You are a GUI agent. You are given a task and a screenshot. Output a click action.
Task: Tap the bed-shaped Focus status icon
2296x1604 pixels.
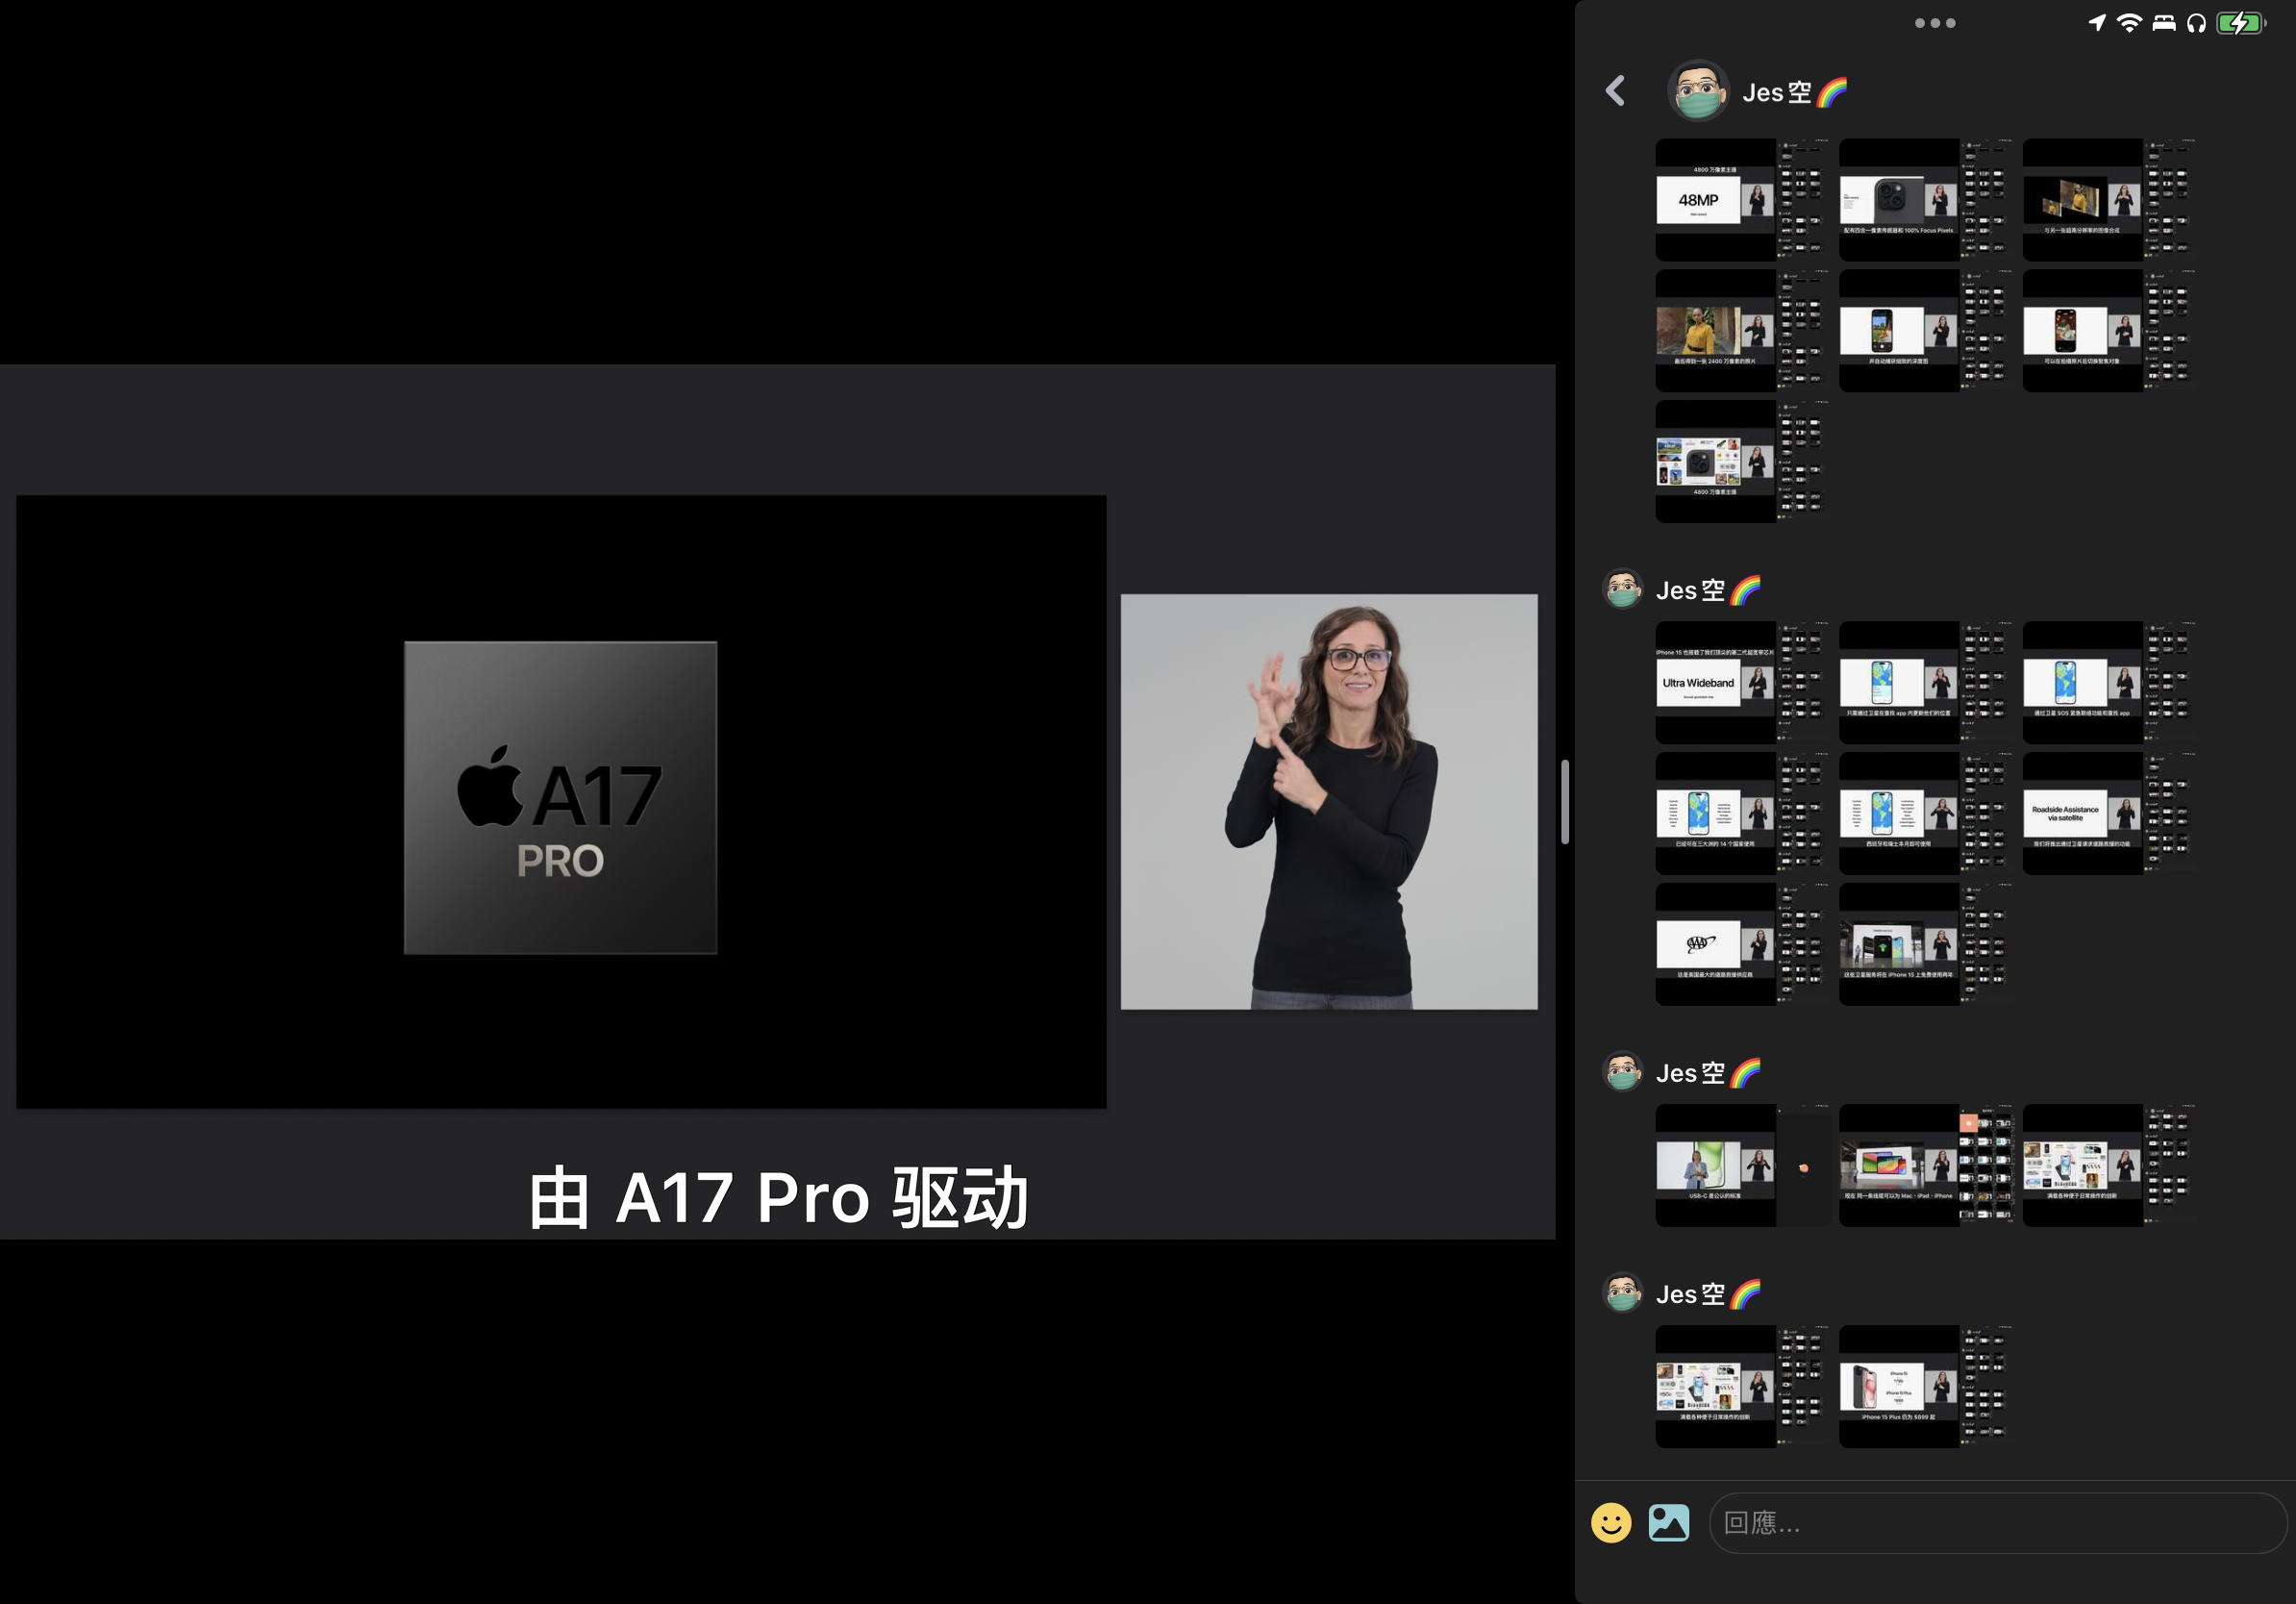coord(2164,23)
